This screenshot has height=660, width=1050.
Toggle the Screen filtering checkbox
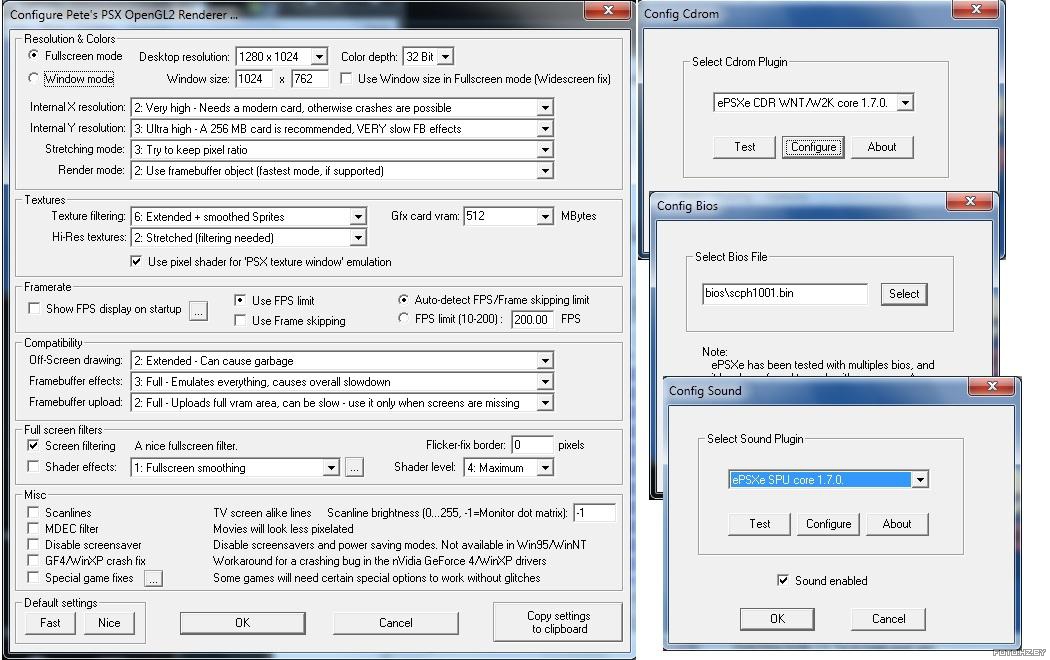point(33,445)
